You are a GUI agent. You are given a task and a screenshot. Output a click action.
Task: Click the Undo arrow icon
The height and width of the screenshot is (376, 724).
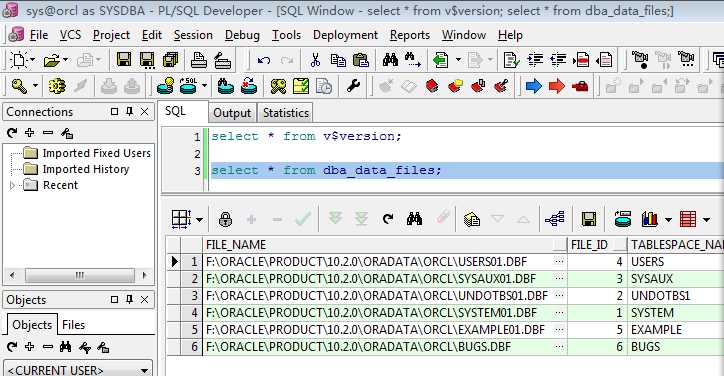[x=264, y=60]
